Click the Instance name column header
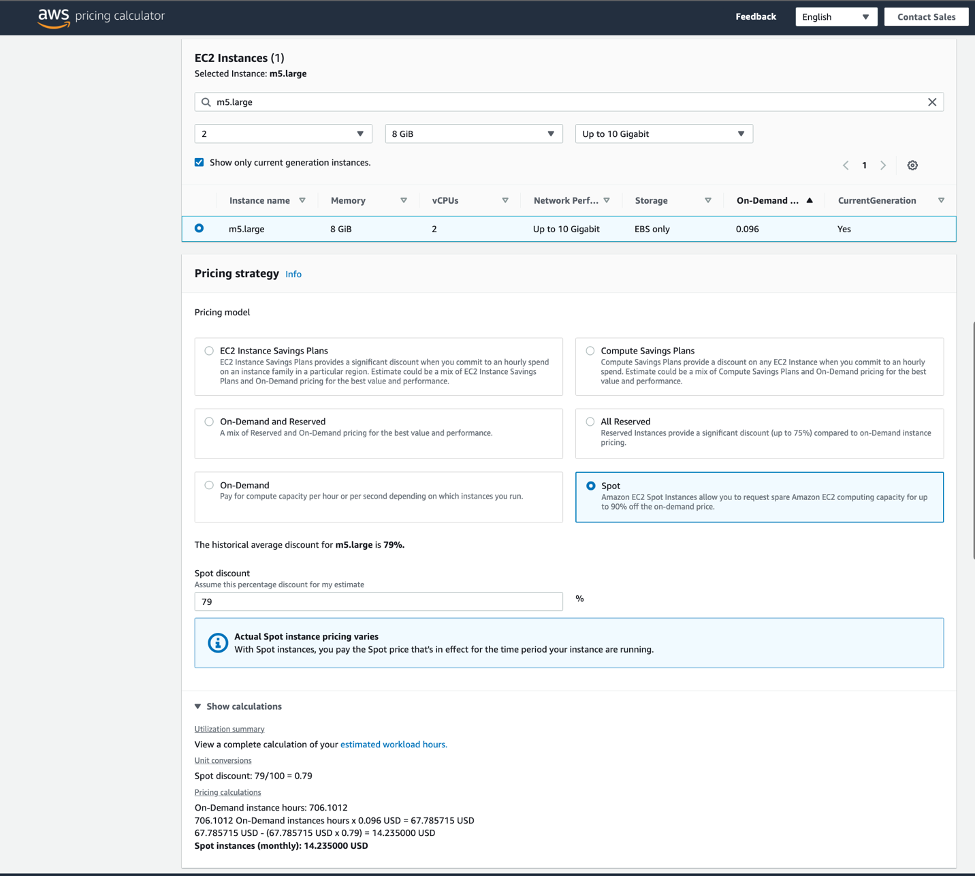The width and height of the screenshot is (977, 877). point(259,201)
